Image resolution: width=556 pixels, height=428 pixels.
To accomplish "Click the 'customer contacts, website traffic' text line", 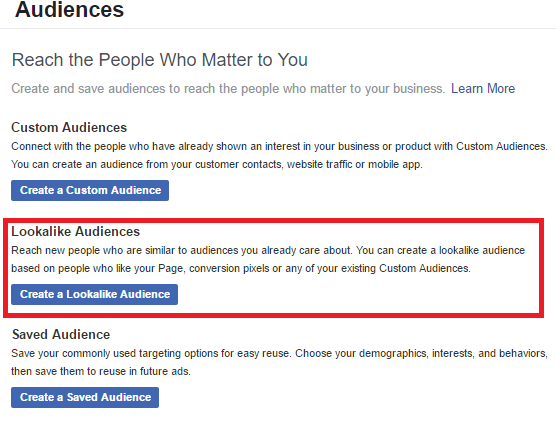I will pos(217,165).
